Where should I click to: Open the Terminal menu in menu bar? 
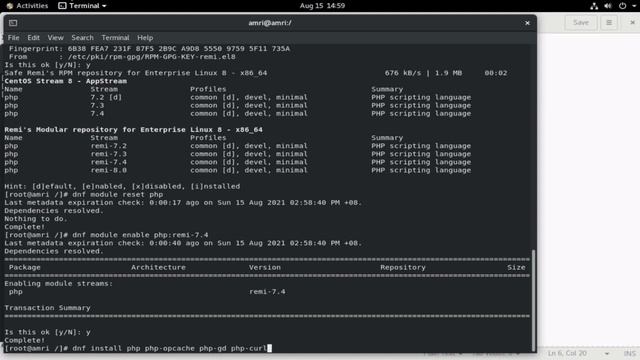[x=116, y=38]
